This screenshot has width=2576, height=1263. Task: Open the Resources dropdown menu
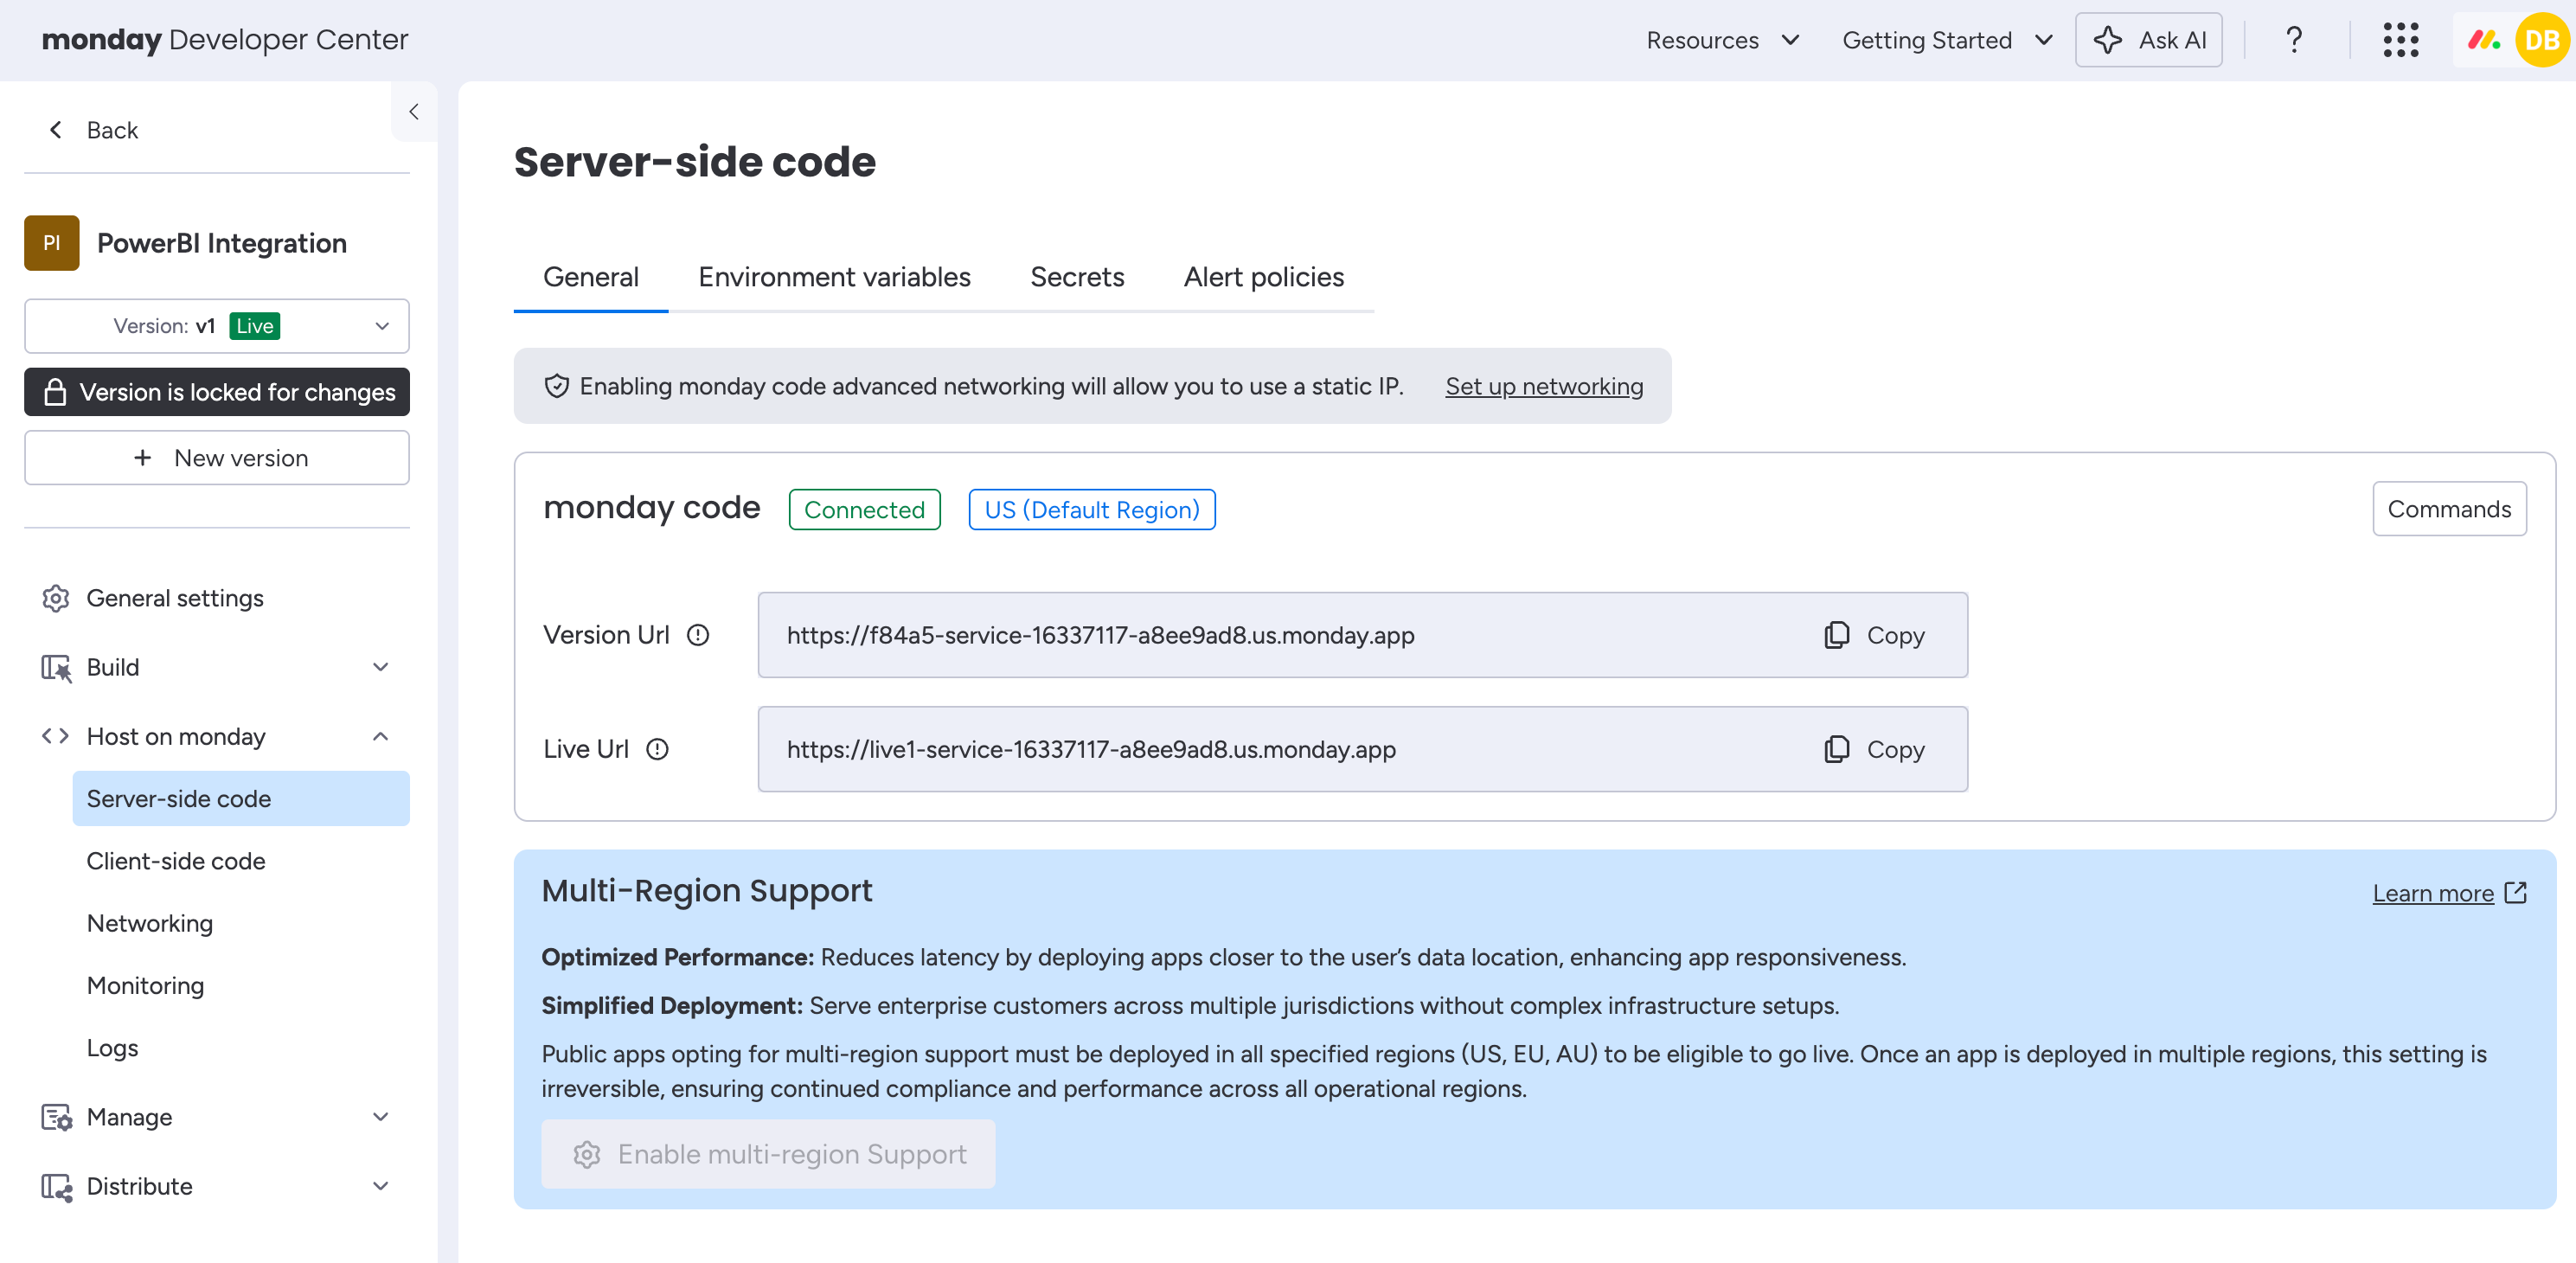tap(1722, 40)
